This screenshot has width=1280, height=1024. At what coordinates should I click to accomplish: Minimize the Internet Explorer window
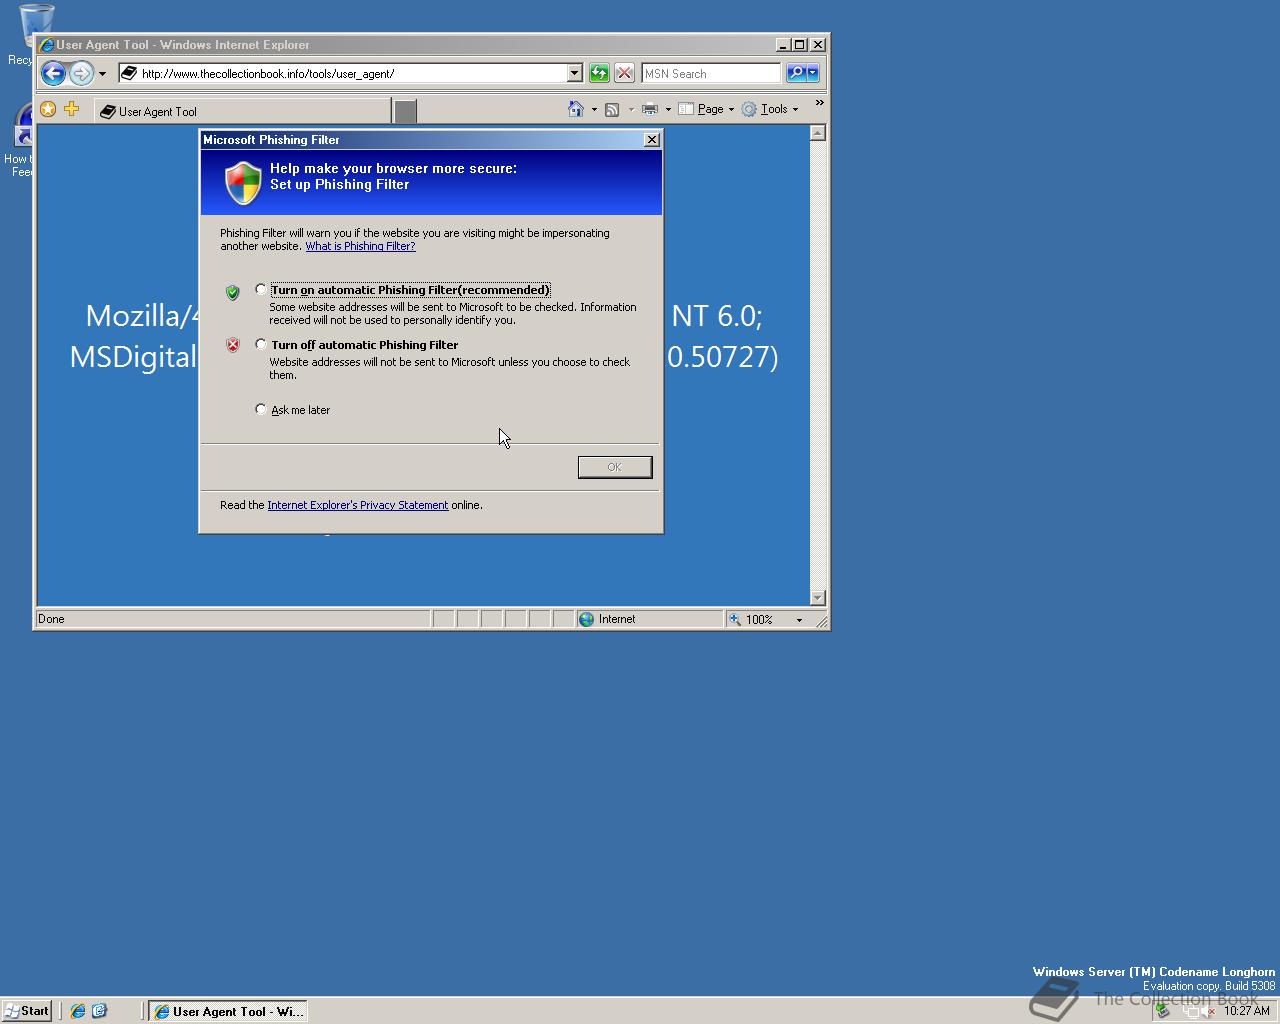click(x=783, y=44)
